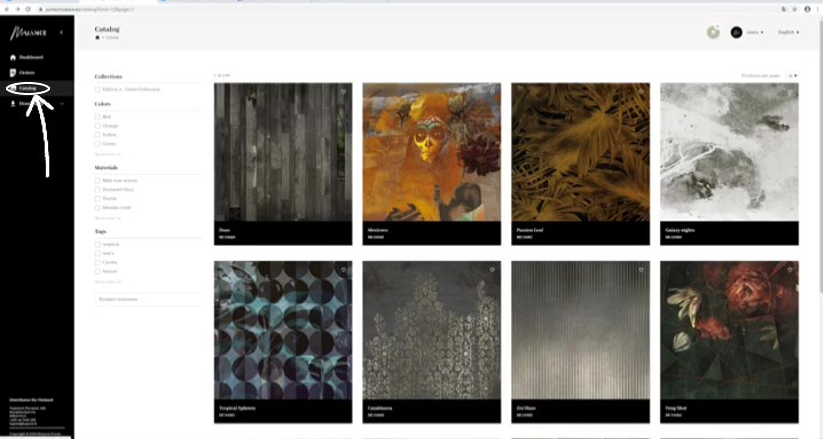Favorite the Mexicana wallpaper with heart icon
Screen dimensions: 823x439
coord(492,91)
